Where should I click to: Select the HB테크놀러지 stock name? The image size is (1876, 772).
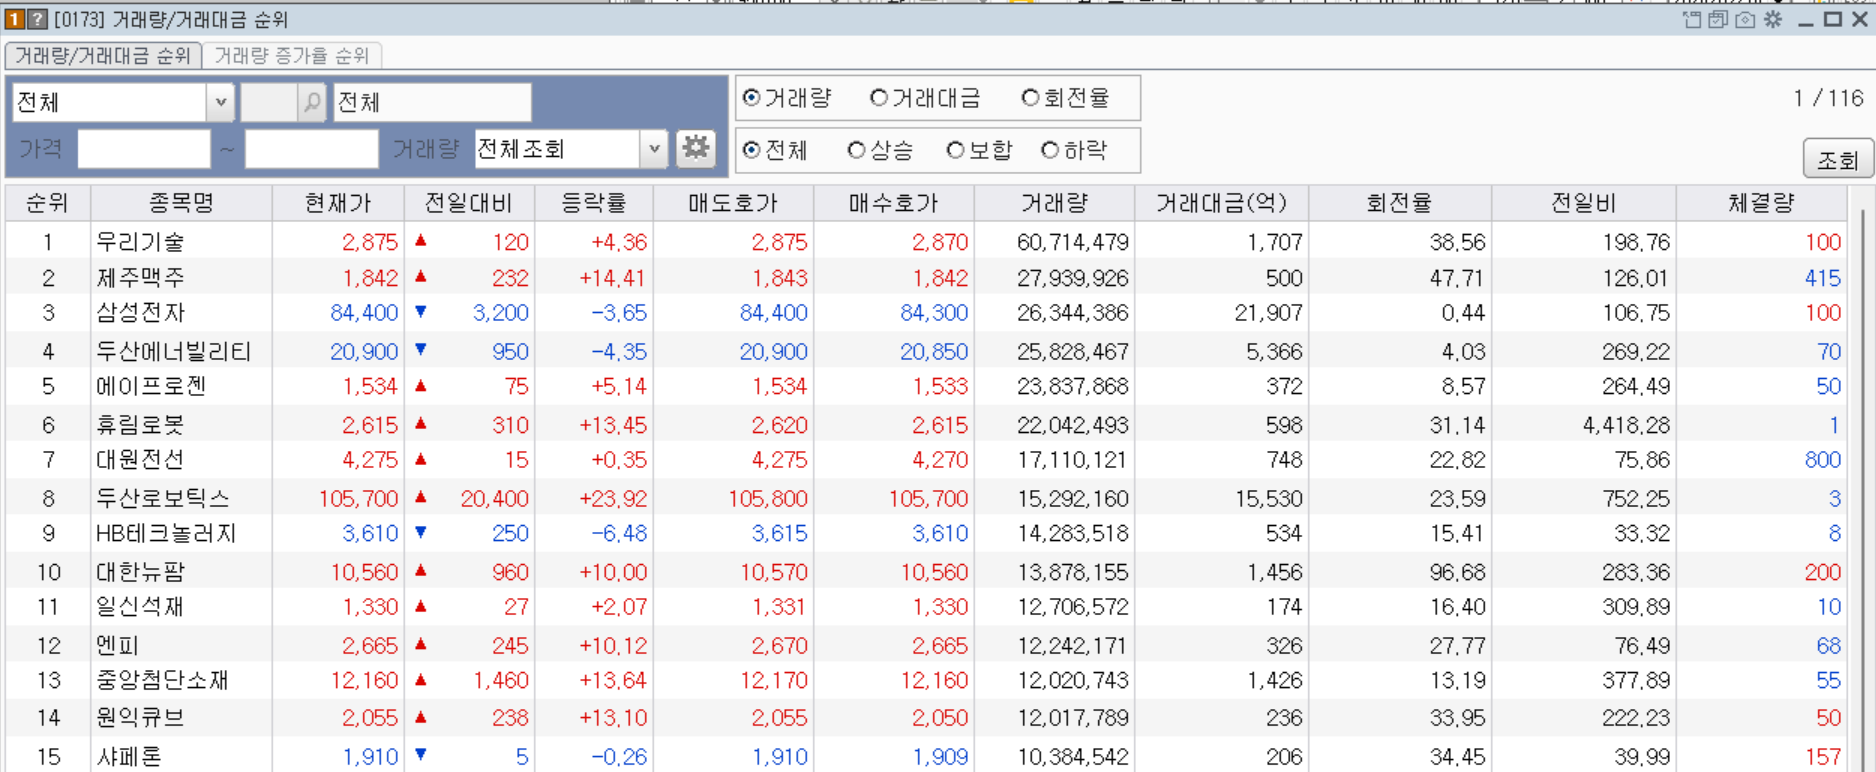[x=166, y=533]
